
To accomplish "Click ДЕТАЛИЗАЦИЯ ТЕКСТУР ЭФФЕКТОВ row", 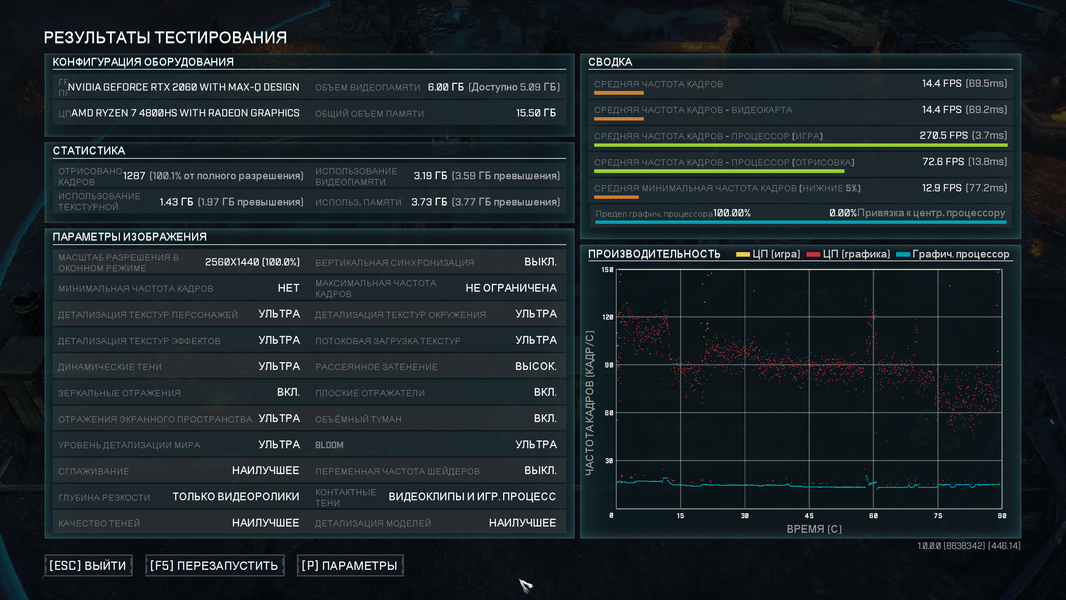I will pyautogui.click(x=180, y=340).
